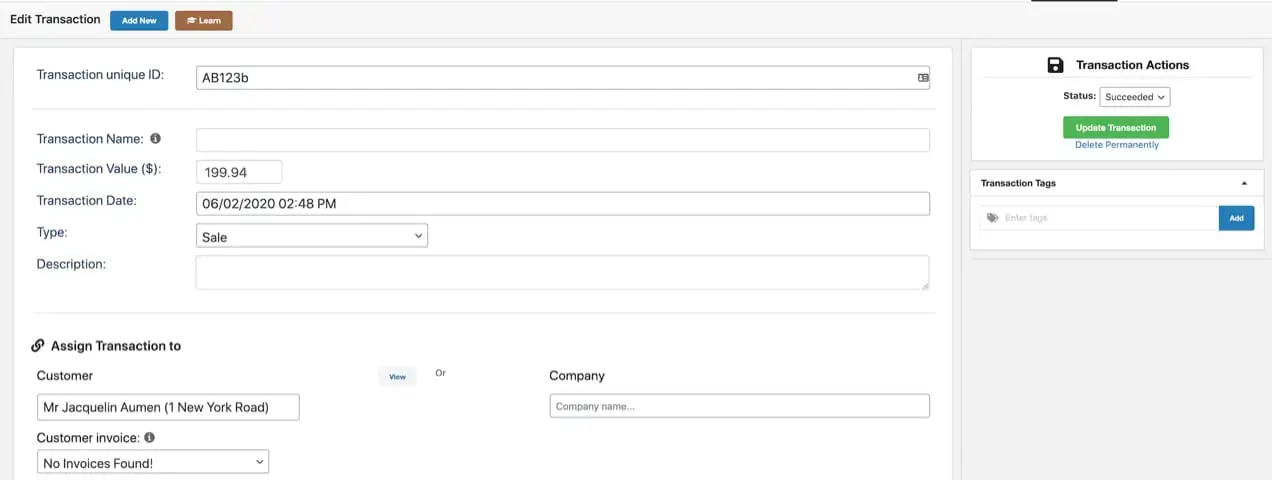
Task: Select the Transaction Date field
Action: pyautogui.click(x=562, y=204)
